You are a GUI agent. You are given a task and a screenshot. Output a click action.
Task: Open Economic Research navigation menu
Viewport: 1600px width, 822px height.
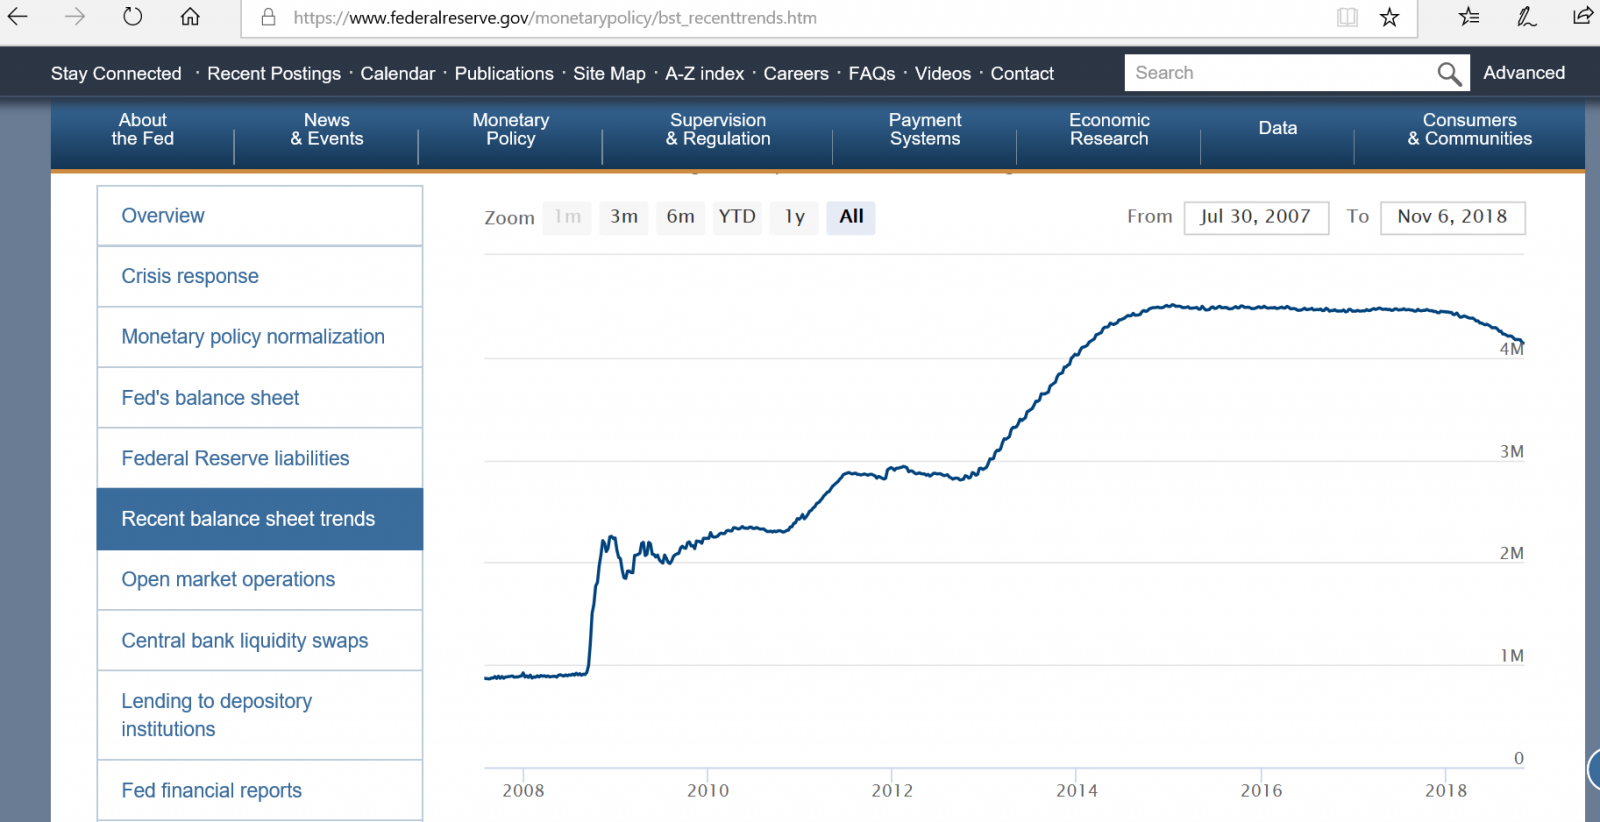coord(1109,130)
